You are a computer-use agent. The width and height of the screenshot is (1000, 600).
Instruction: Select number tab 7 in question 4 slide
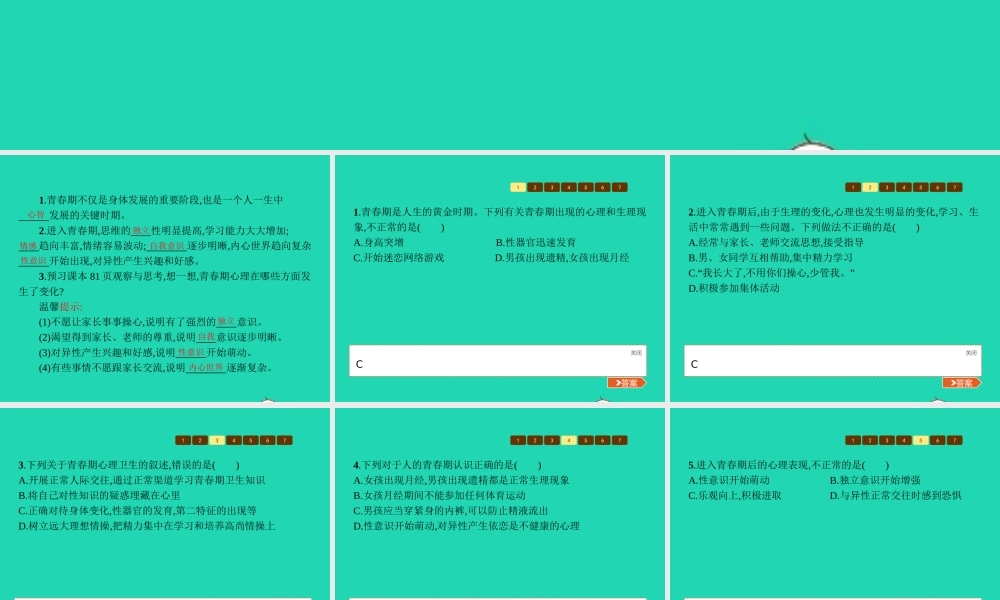pos(619,440)
